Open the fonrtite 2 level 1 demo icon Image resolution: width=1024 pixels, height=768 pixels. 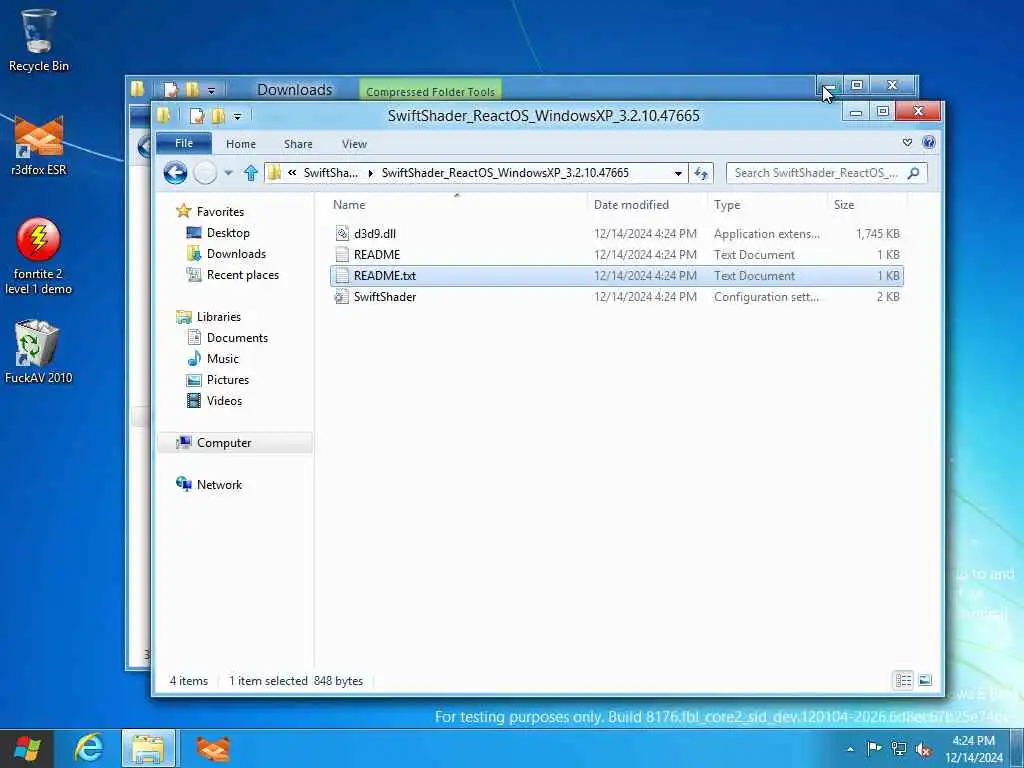[39, 256]
